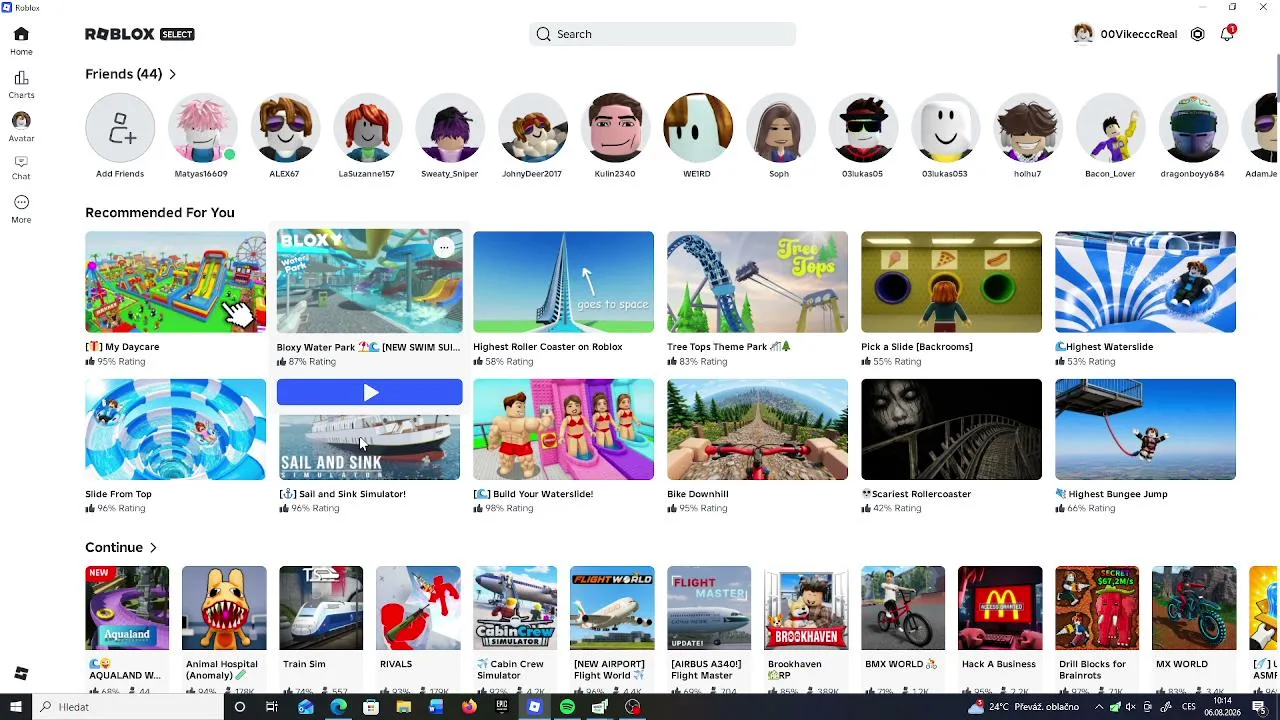Open friend WE1RD's avatar
Viewport: 1280px width, 720px height.
pyautogui.click(x=697, y=128)
